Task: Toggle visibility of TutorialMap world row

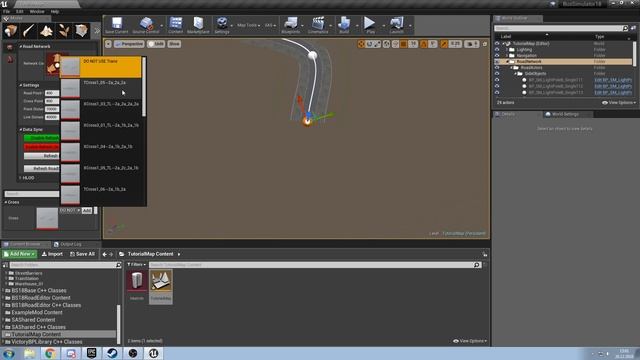Action: pyautogui.click(x=497, y=43)
